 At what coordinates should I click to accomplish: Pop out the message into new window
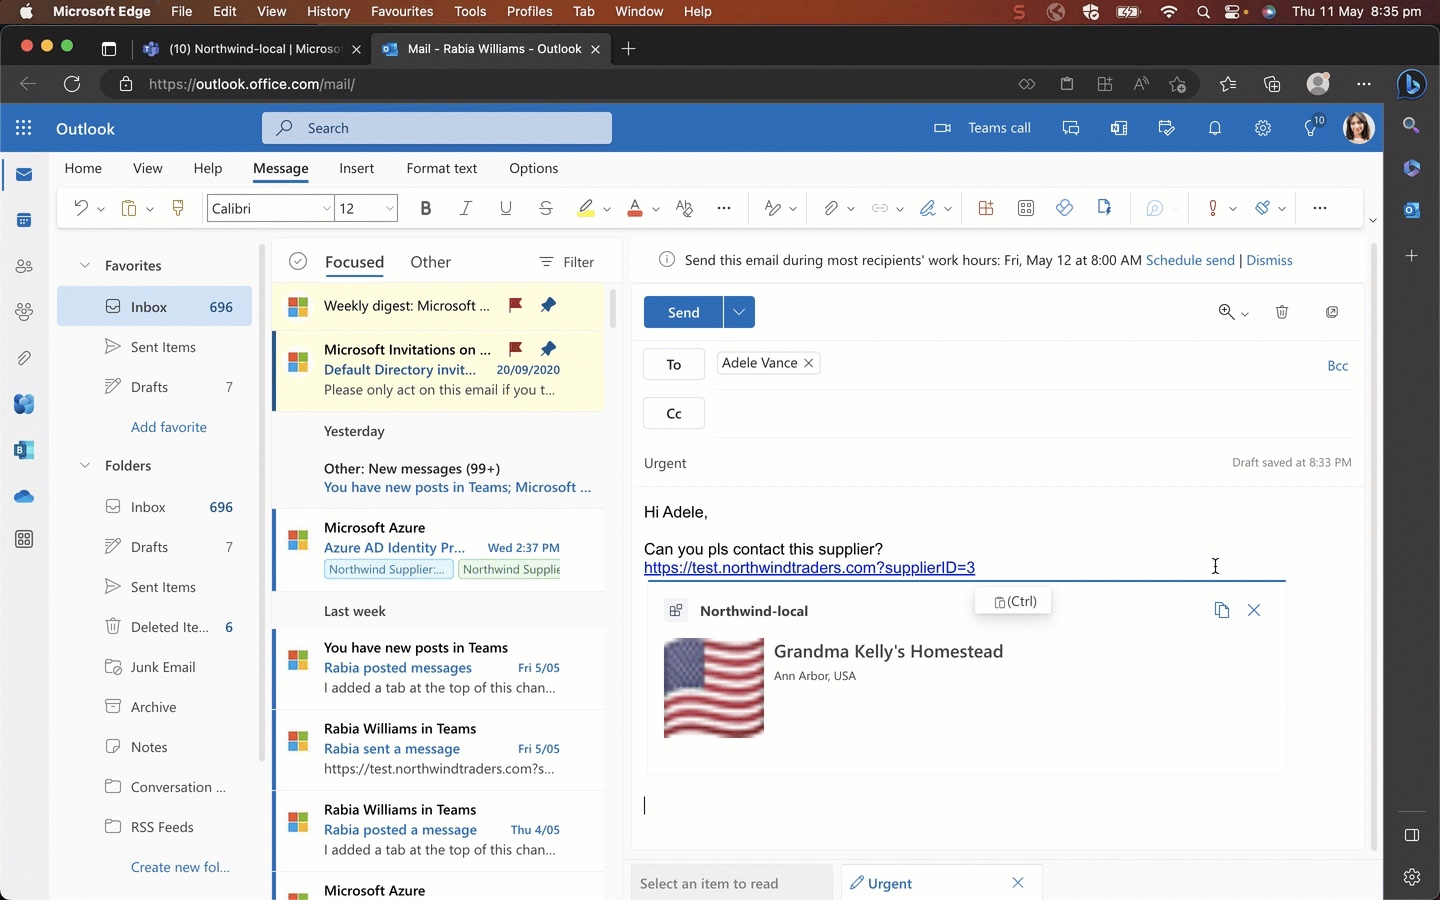pos(1332,312)
